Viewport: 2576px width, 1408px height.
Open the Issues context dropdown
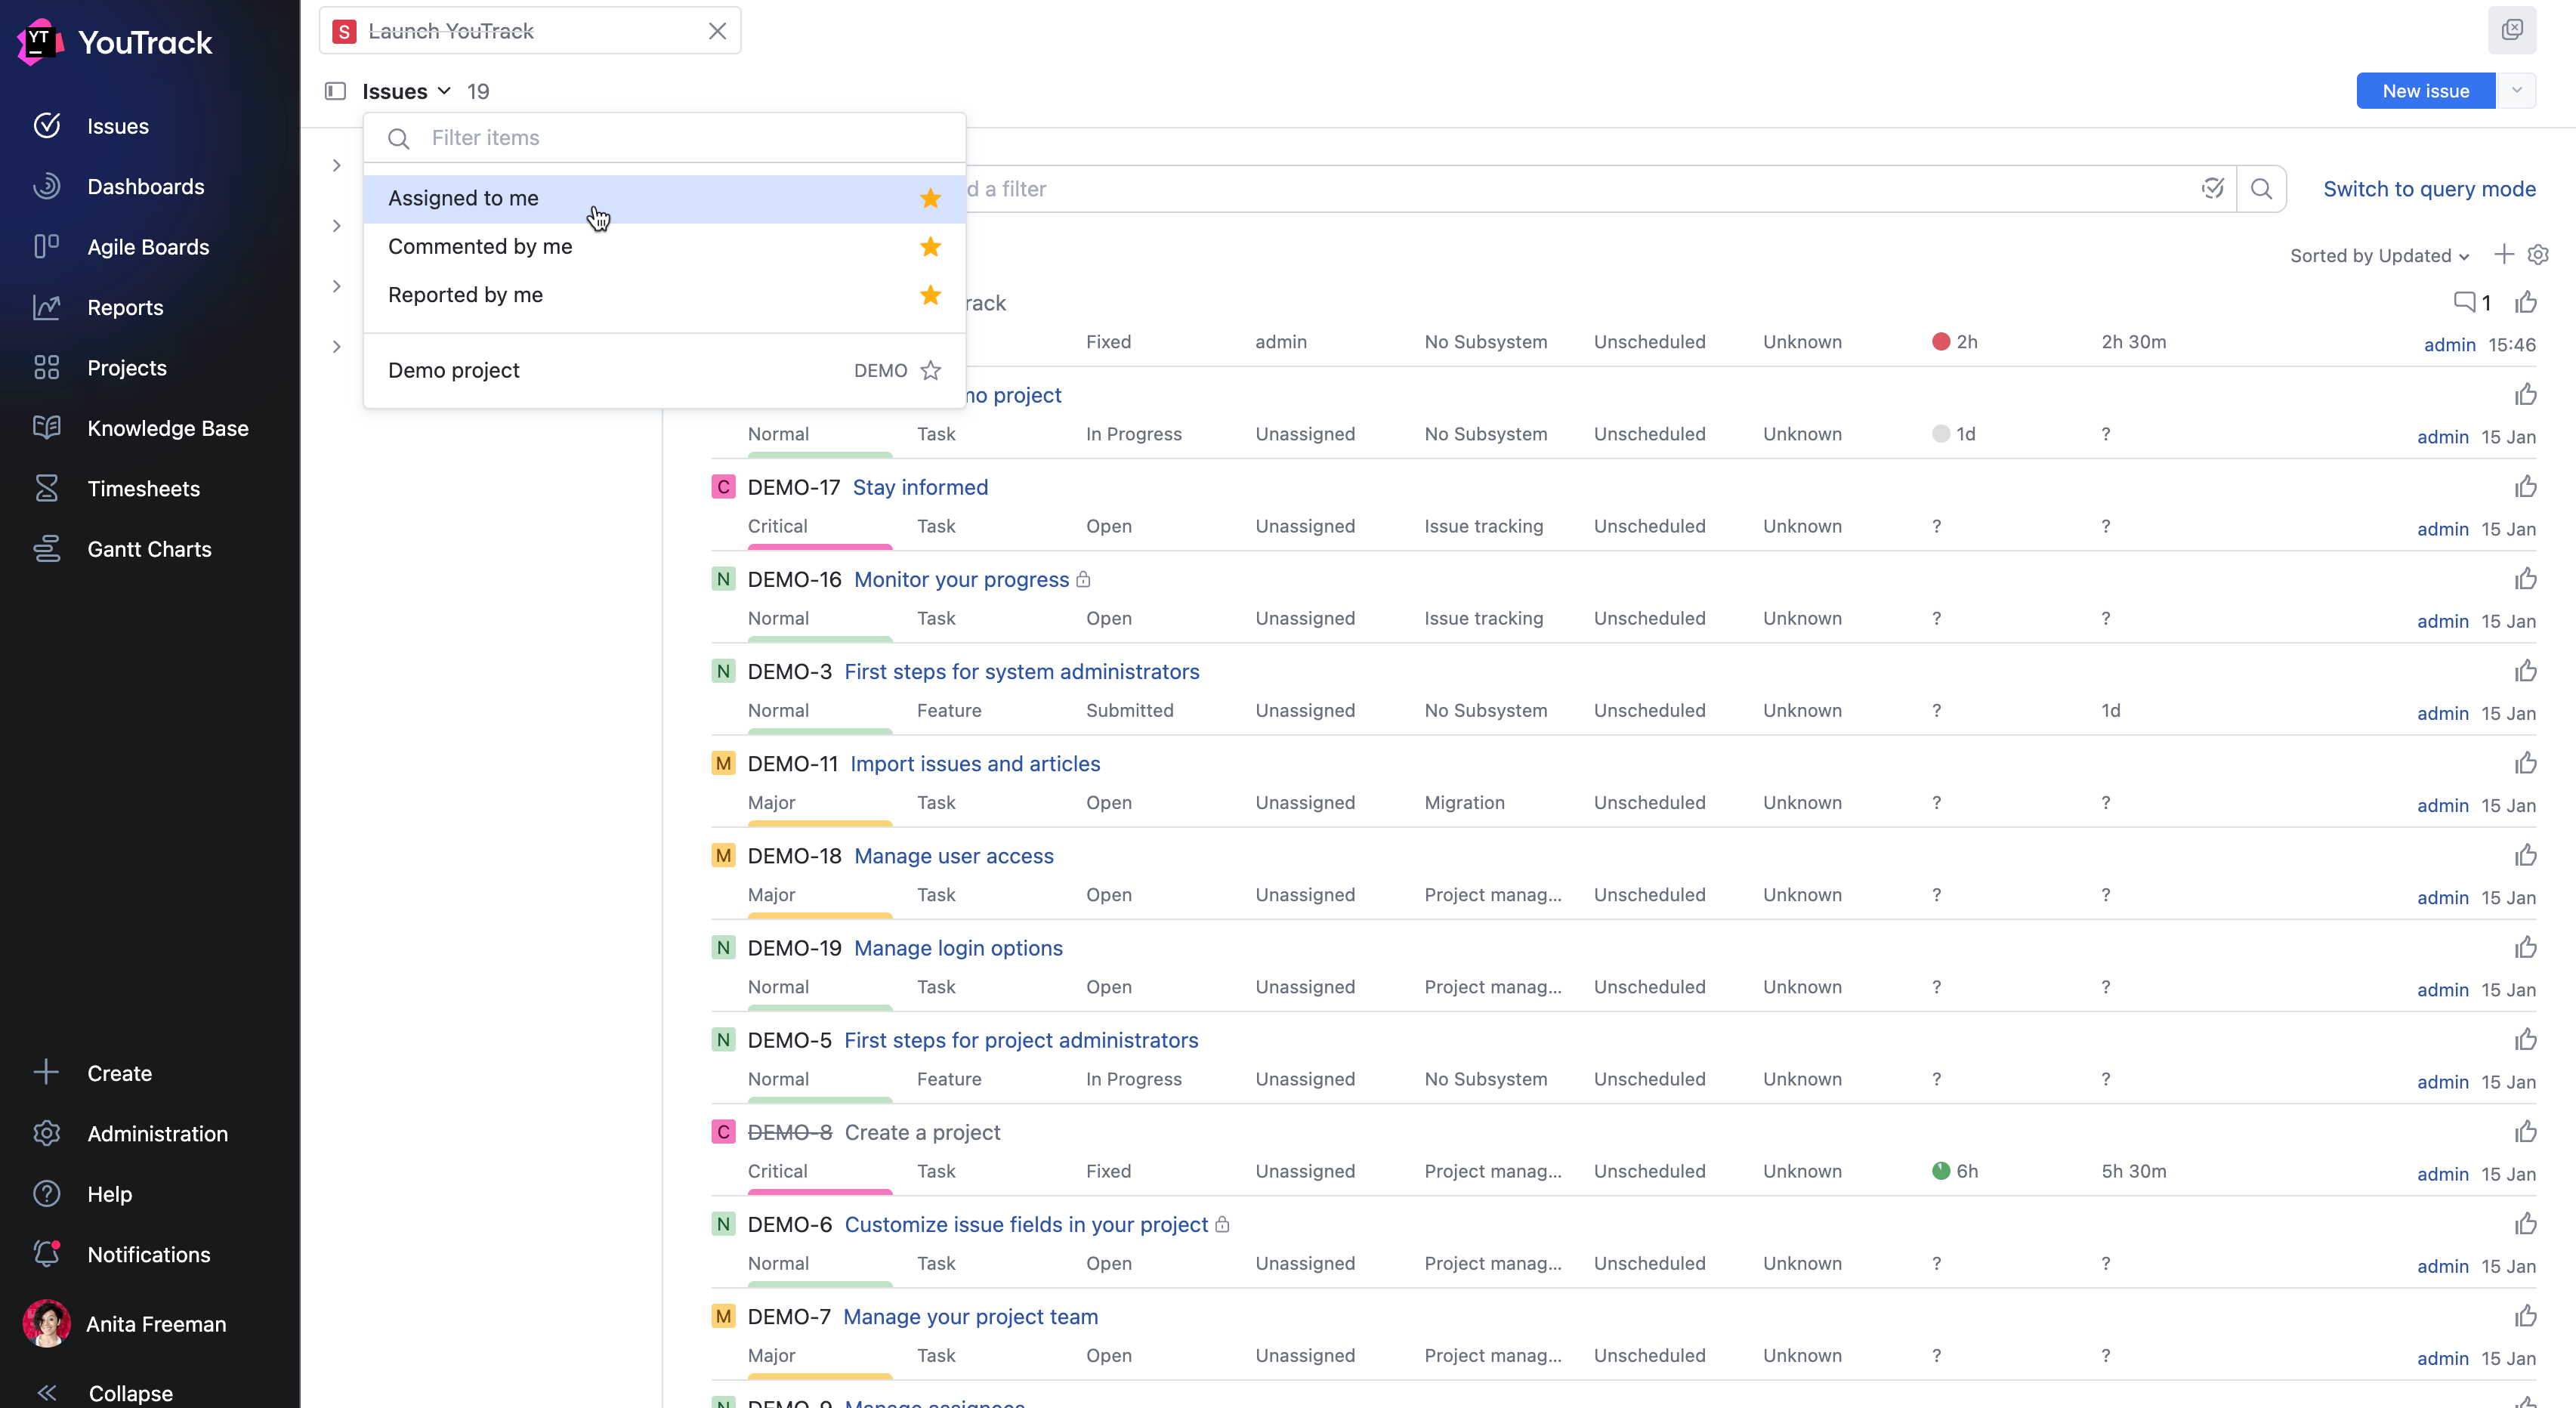tap(407, 91)
